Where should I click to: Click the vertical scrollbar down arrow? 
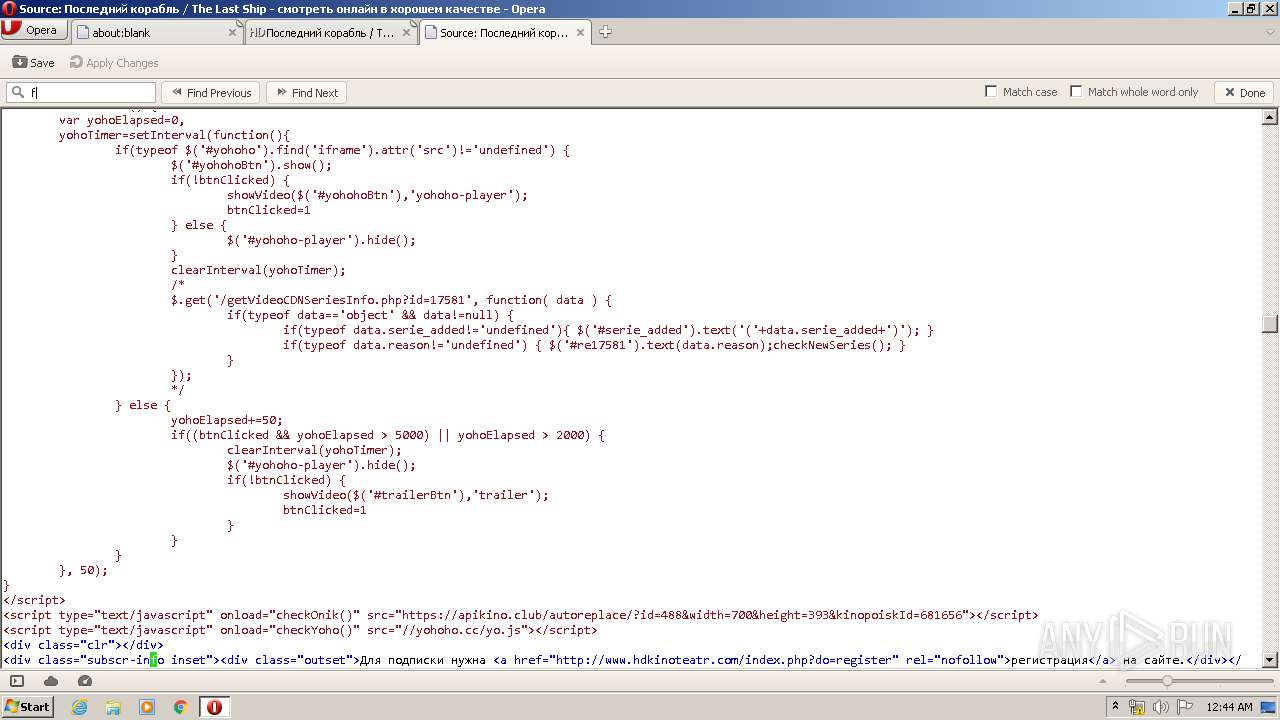point(1270,660)
